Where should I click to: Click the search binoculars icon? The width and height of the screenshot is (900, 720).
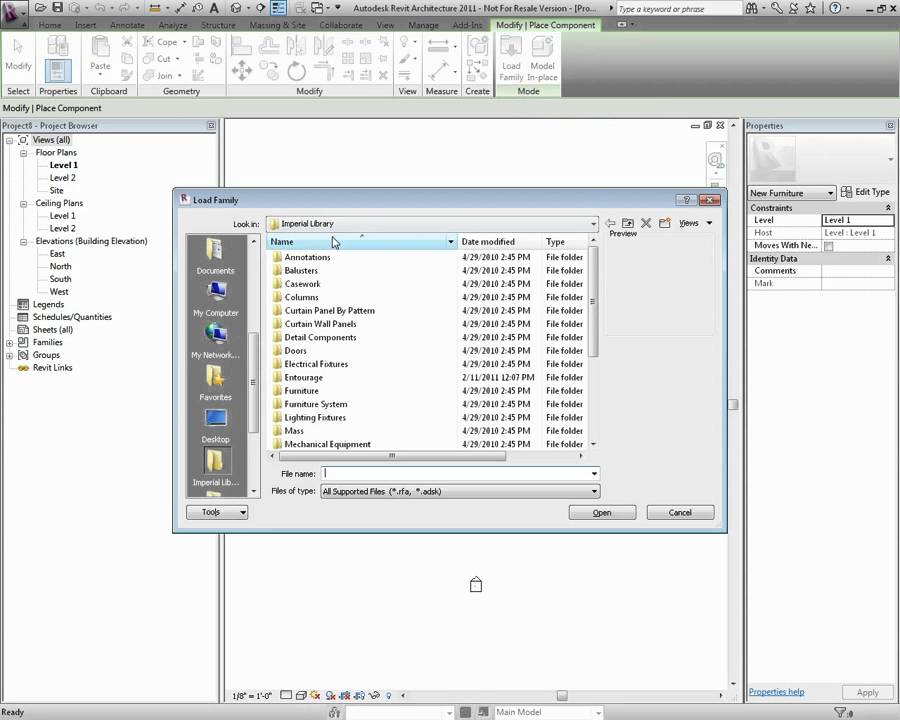[x=751, y=8]
